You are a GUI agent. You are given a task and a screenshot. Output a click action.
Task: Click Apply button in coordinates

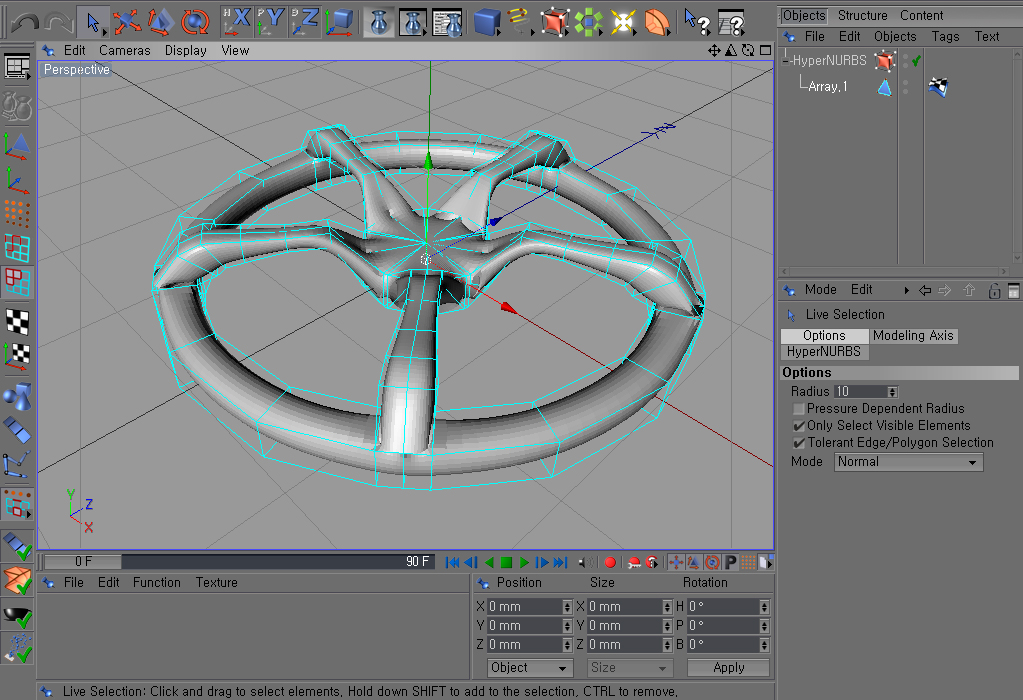pos(728,667)
